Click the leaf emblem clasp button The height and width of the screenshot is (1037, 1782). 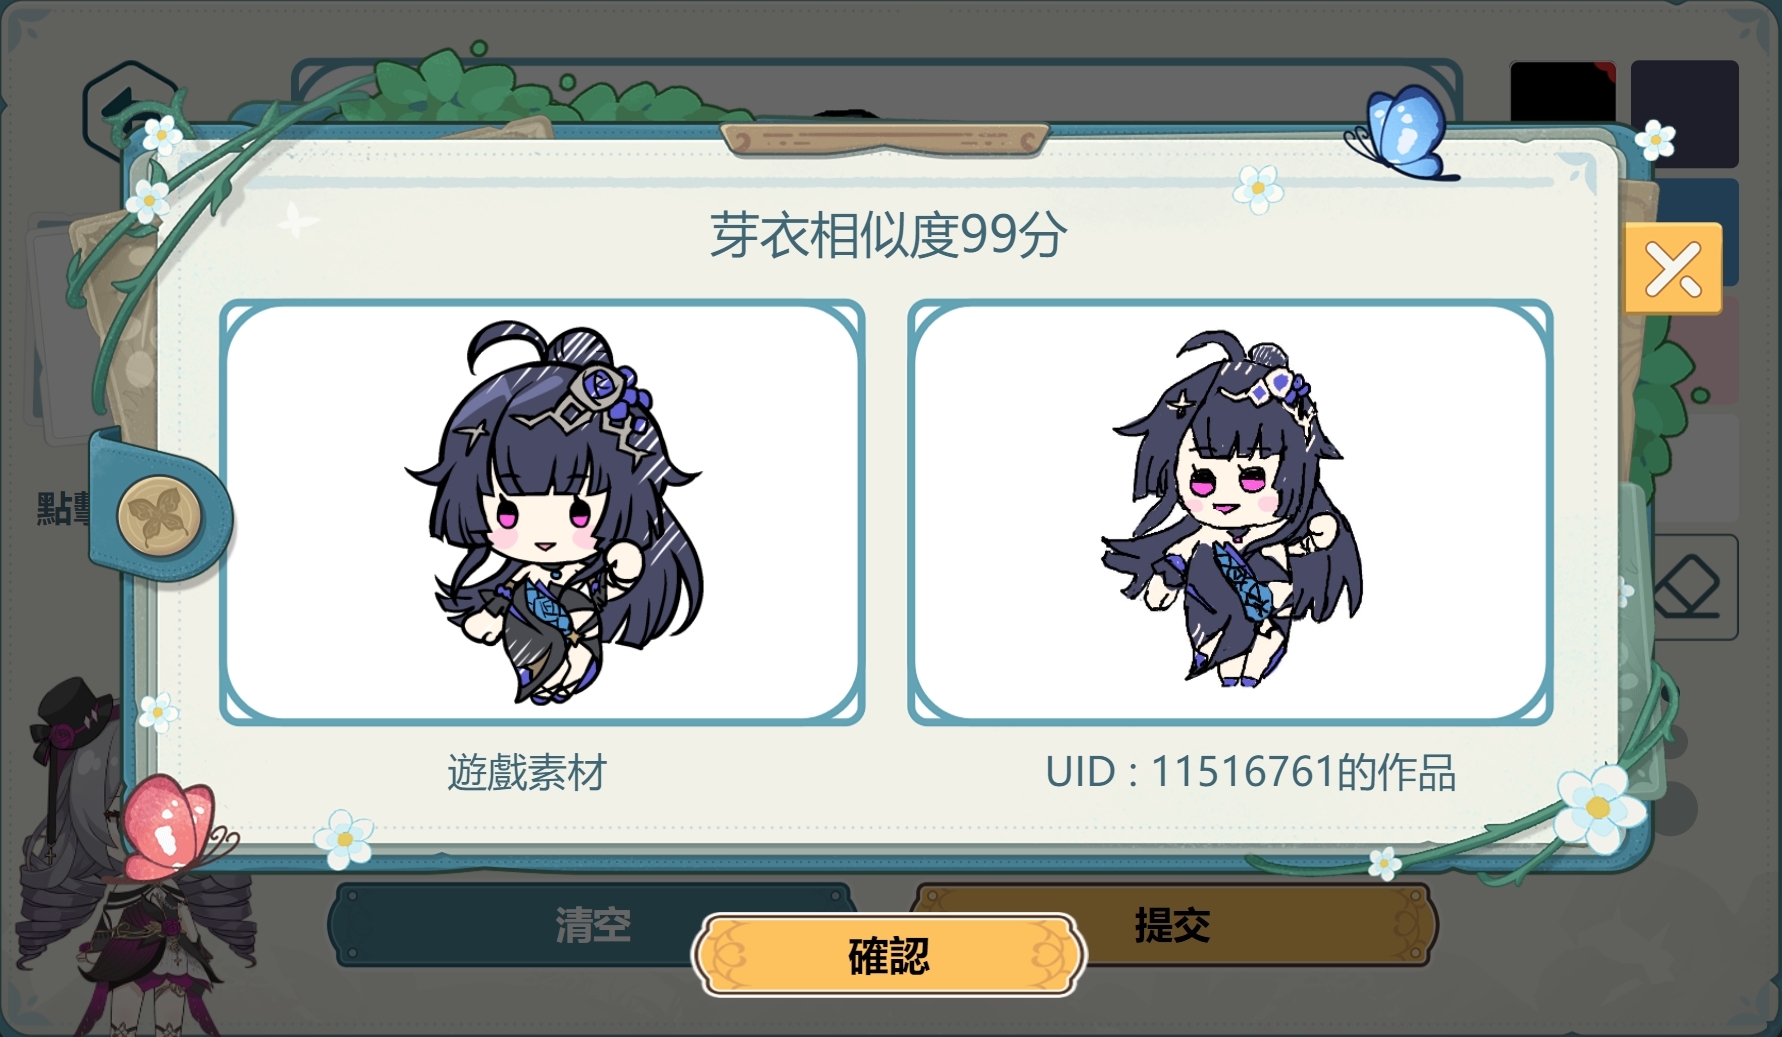[x=160, y=516]
